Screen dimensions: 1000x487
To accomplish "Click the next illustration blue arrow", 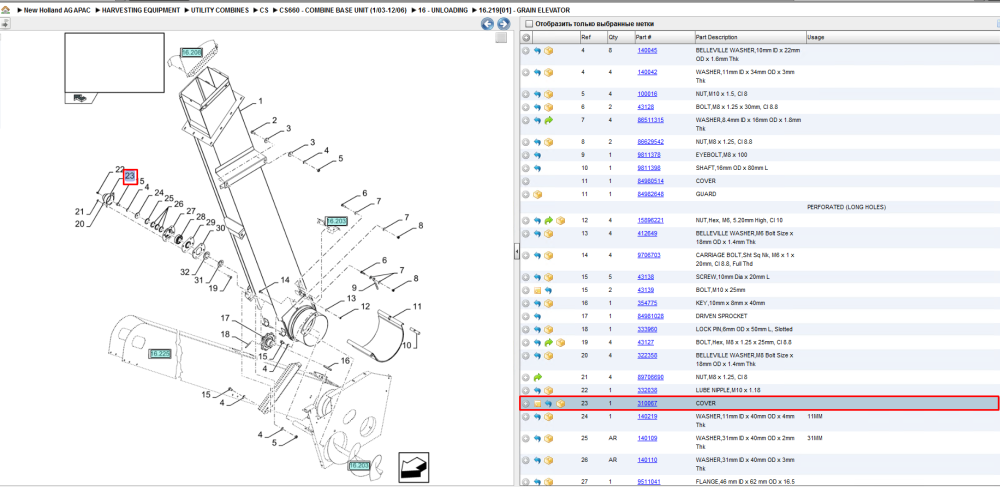I will [503, 24].
